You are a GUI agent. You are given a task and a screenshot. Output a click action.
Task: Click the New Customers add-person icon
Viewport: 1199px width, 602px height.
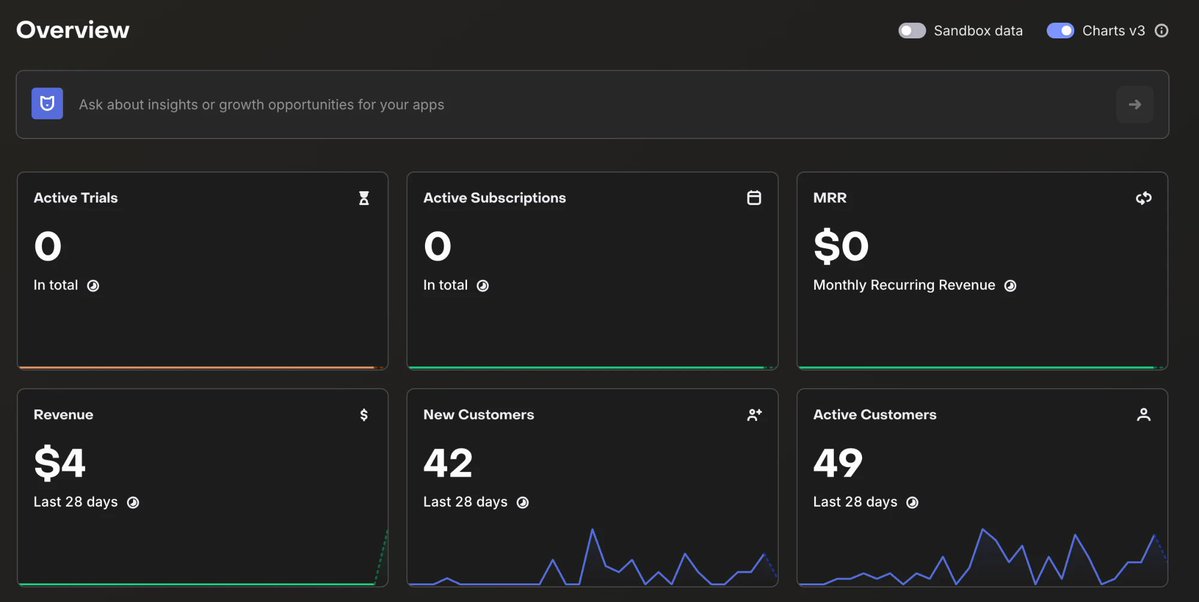point(754,415)
